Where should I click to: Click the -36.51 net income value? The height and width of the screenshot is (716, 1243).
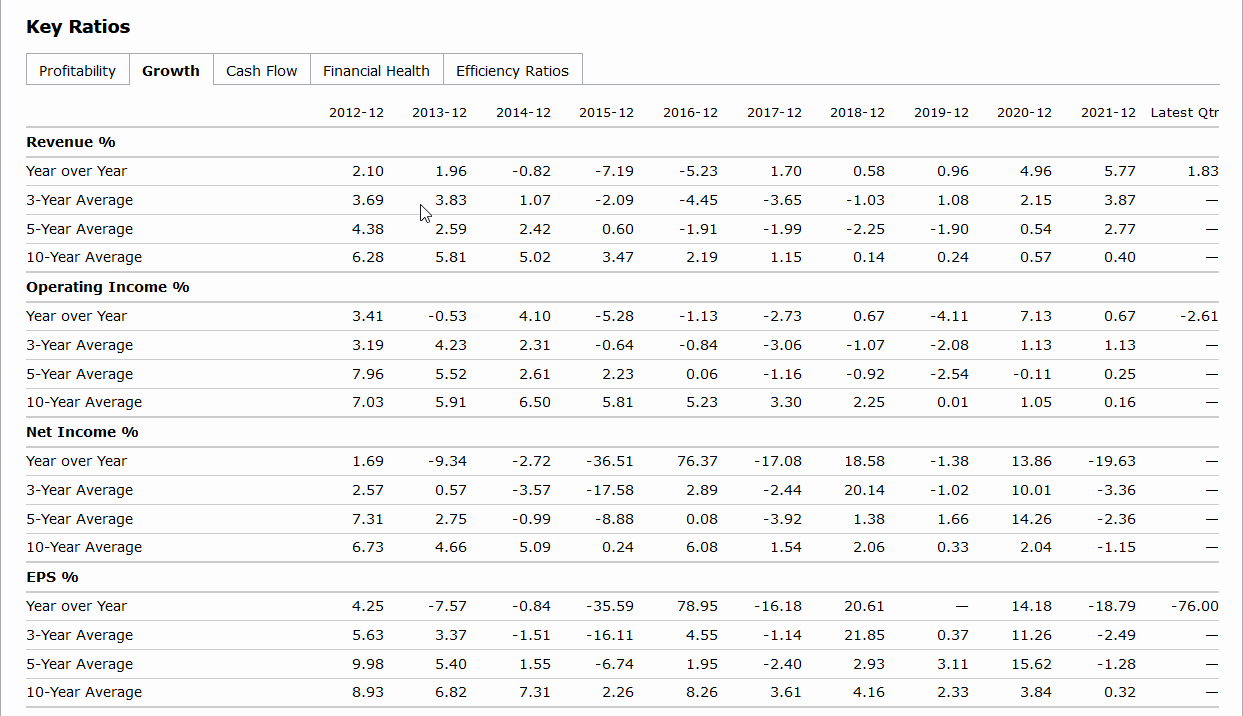[610, 461]
